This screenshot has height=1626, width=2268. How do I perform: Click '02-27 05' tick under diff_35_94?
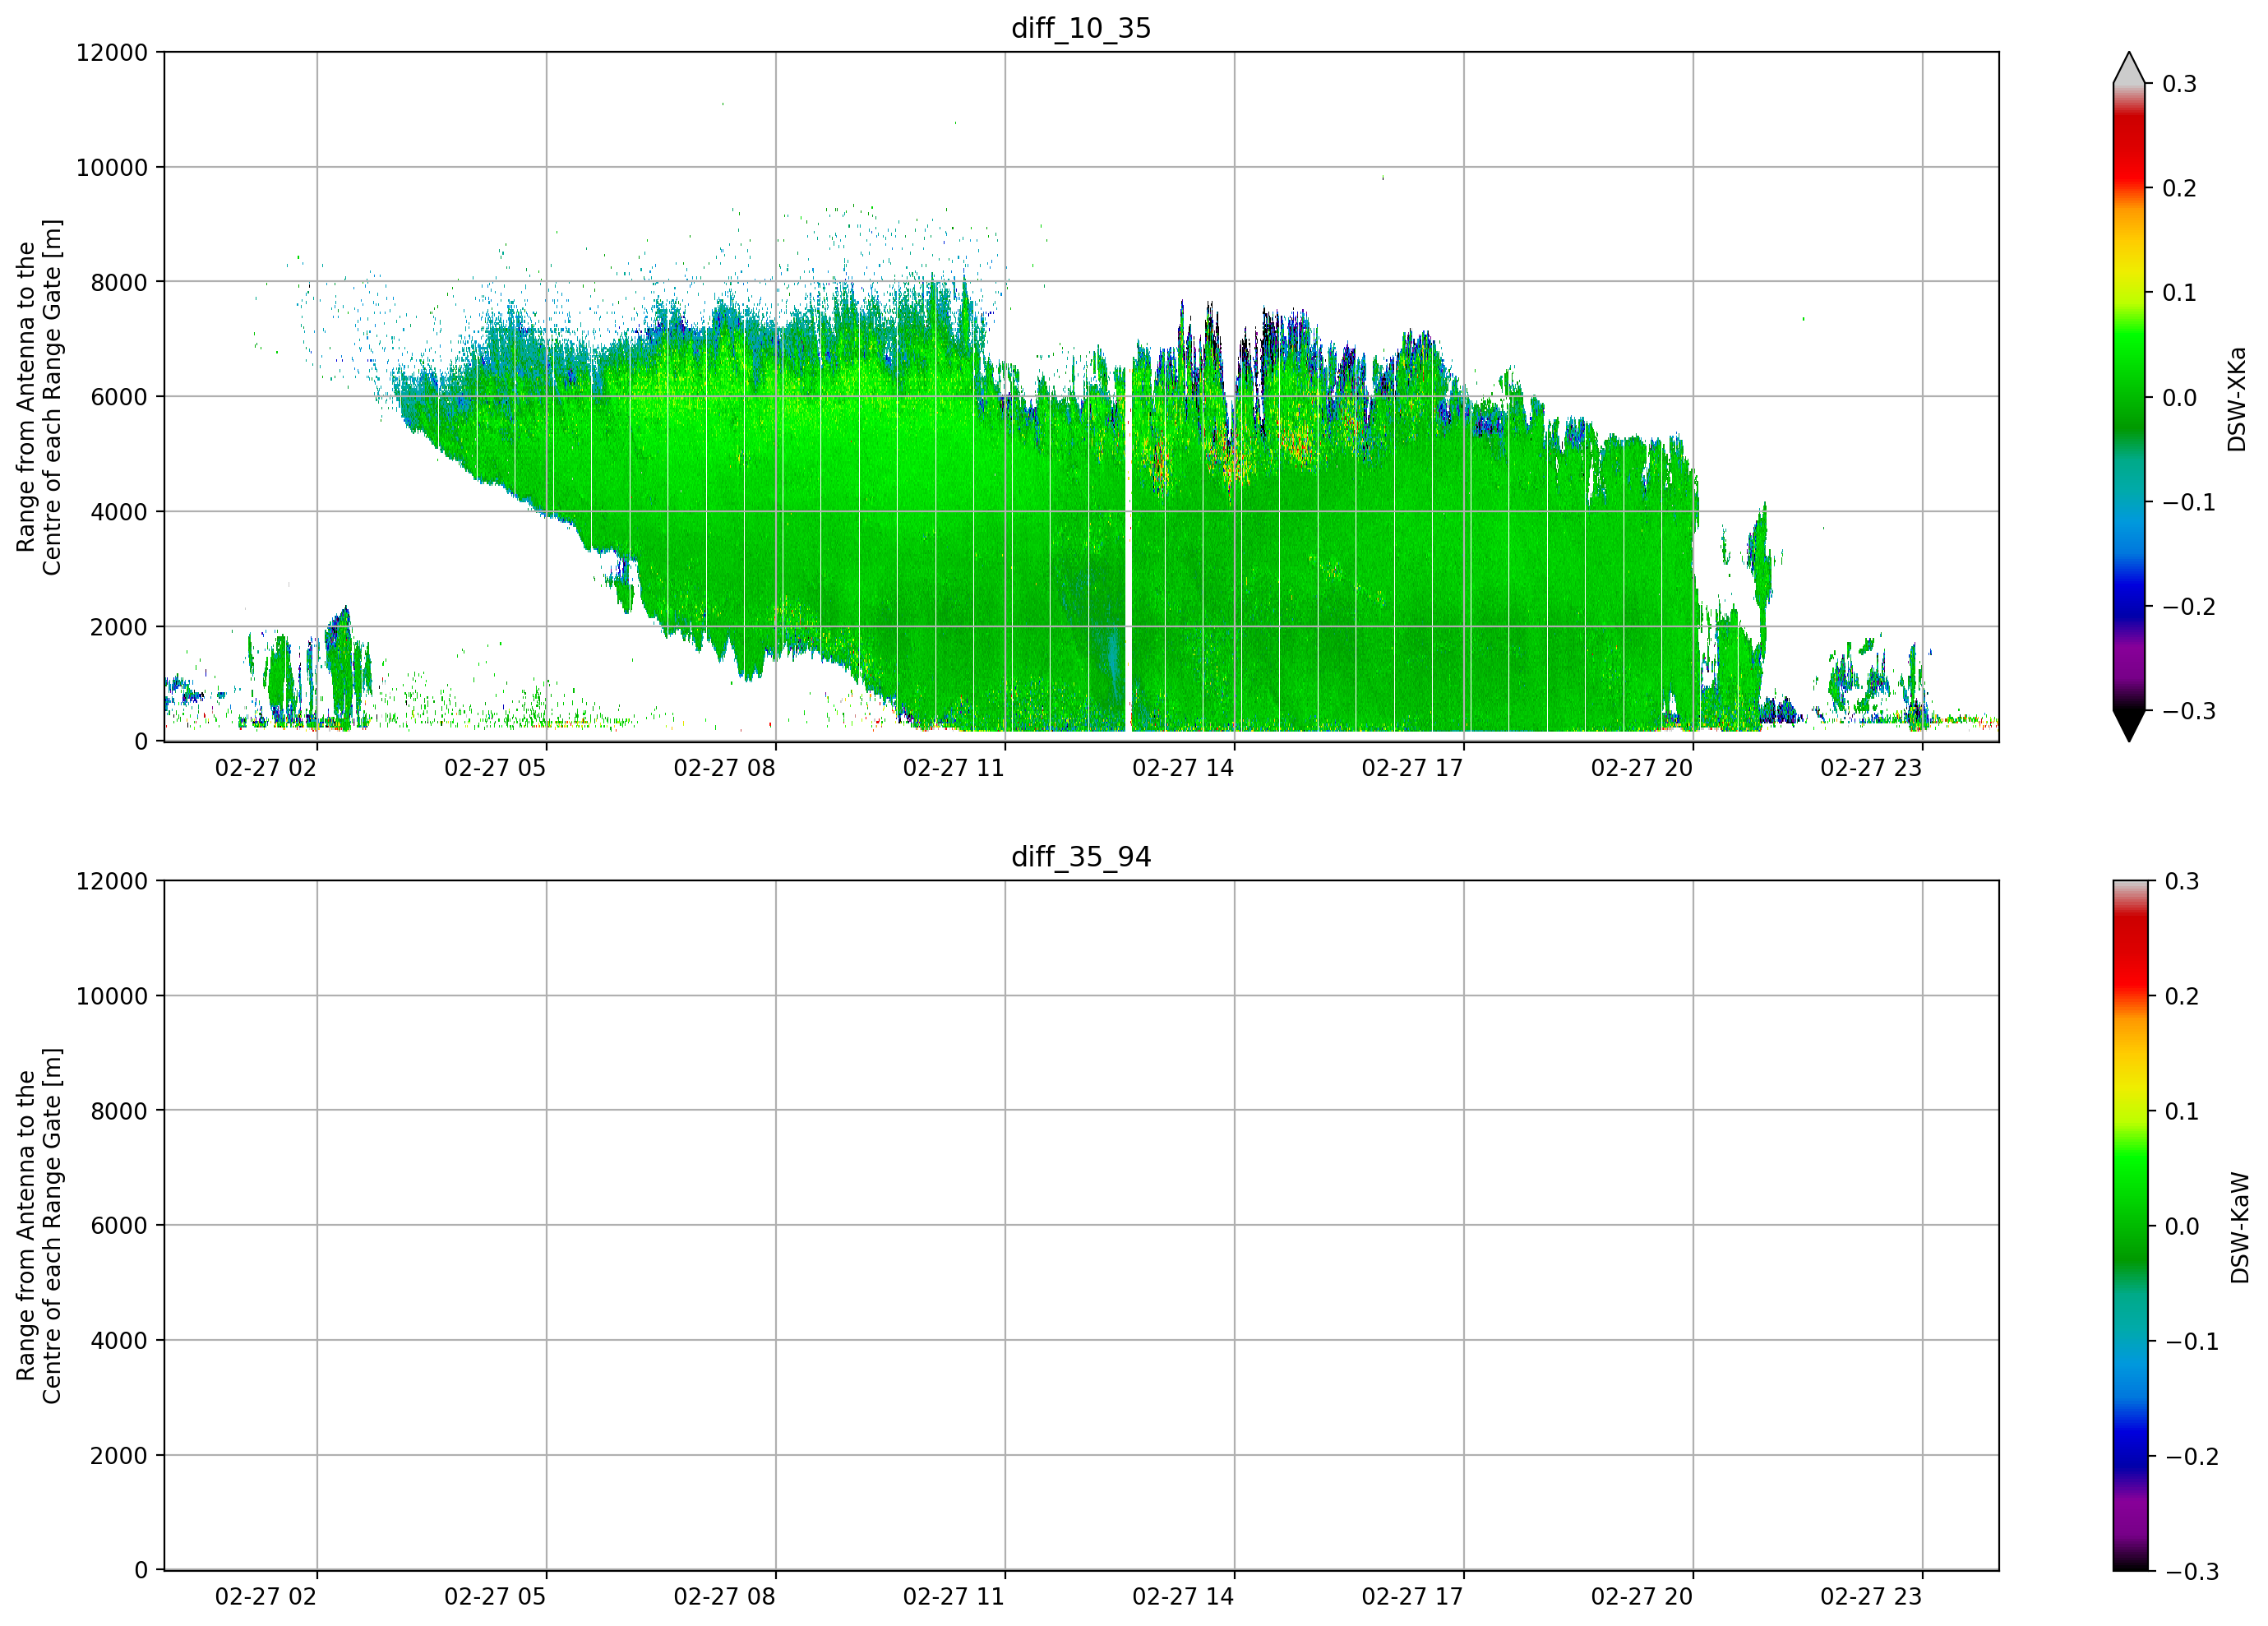(495, 1597)
